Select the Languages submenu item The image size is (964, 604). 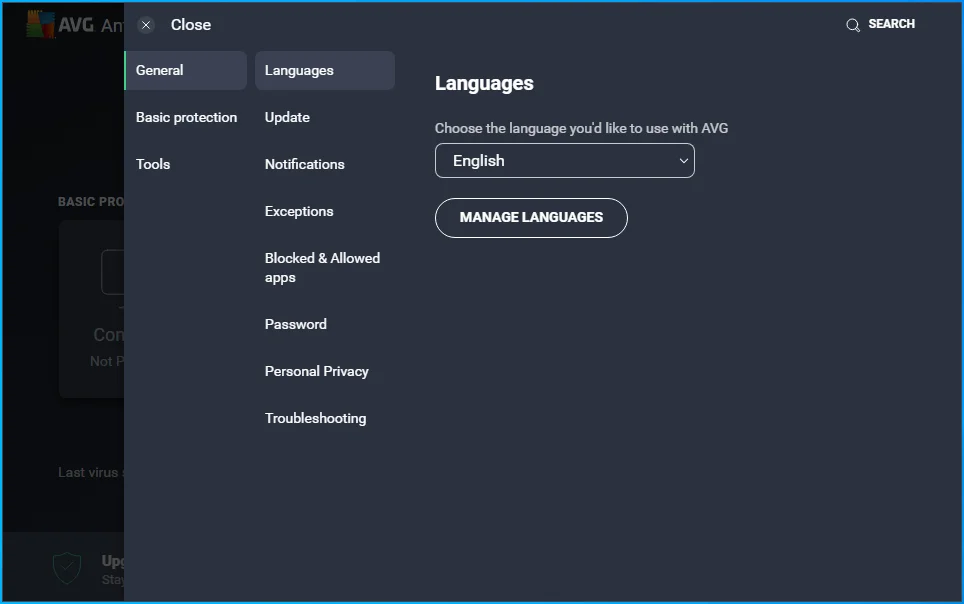[x=325, y=70]
